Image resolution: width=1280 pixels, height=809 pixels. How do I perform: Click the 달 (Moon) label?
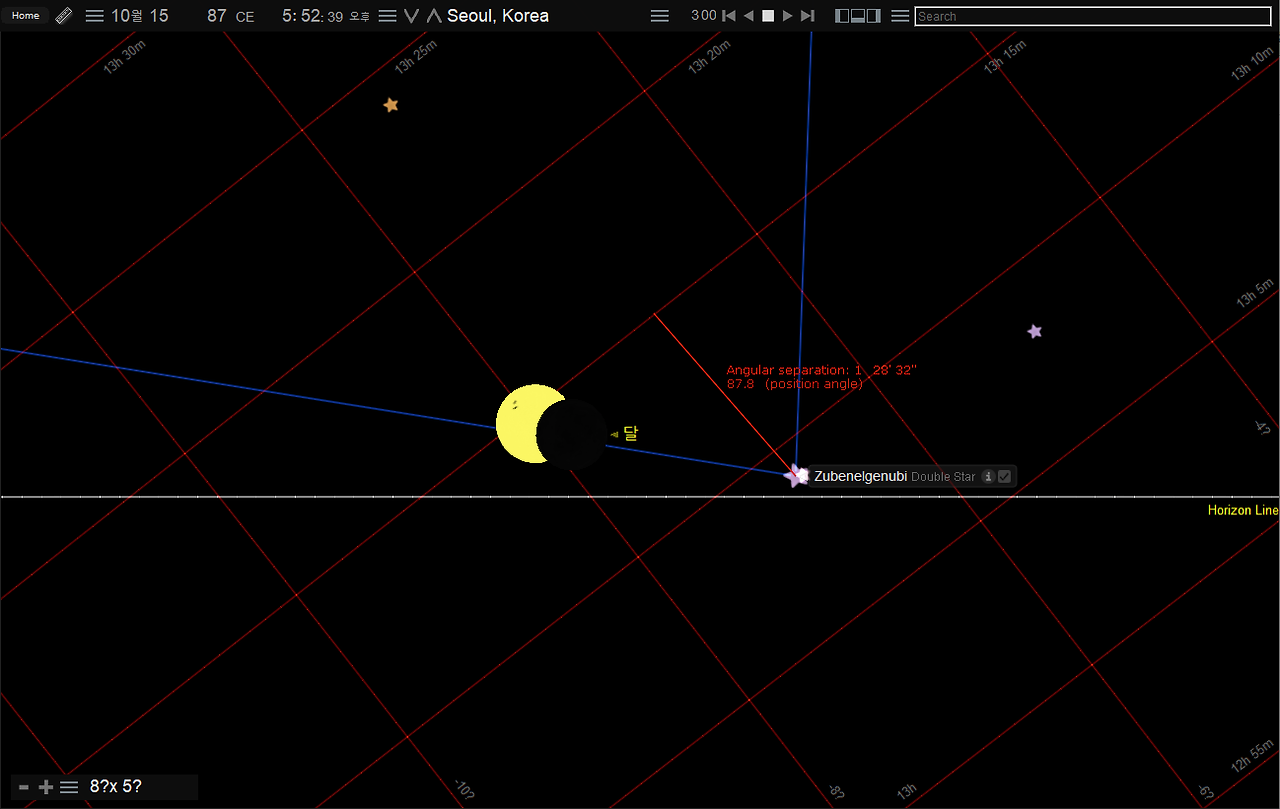point(630,433)
